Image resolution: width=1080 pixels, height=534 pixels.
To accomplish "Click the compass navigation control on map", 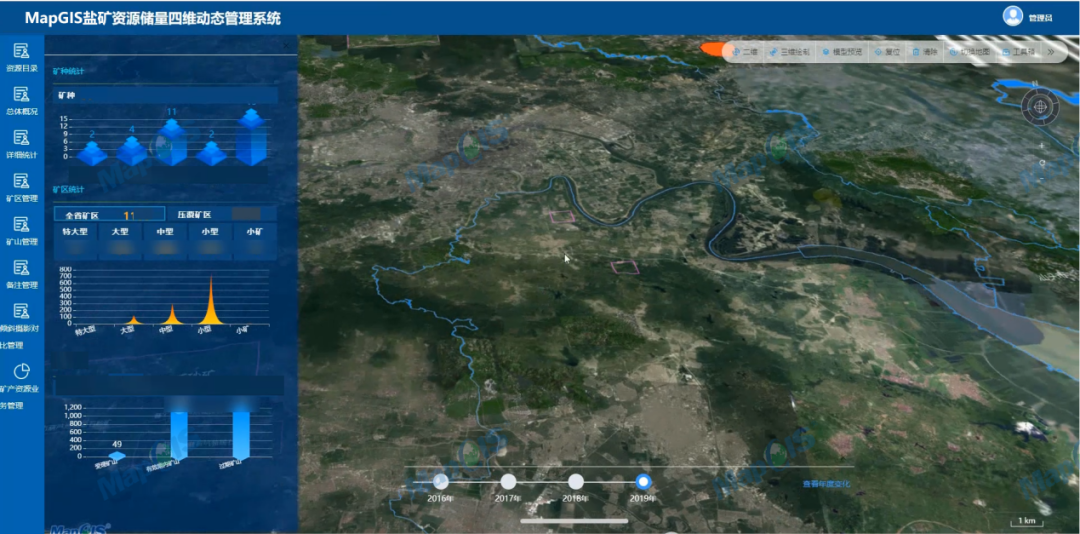I will [1039, 106].
